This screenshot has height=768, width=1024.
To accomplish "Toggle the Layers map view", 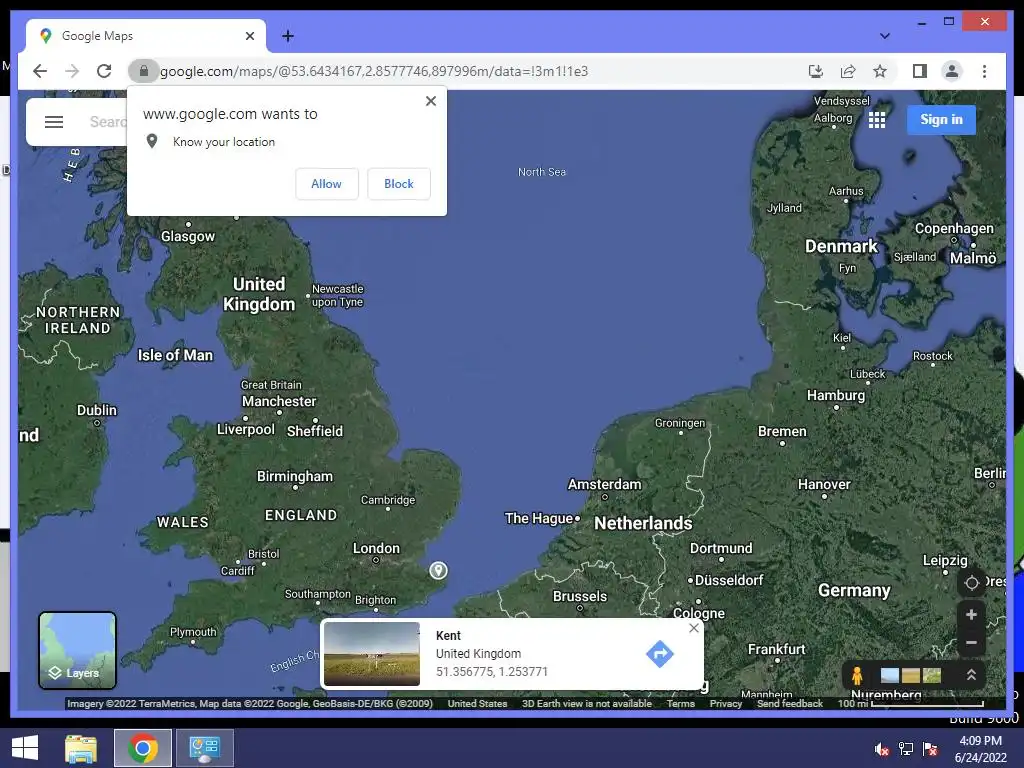I will (78, 650).
